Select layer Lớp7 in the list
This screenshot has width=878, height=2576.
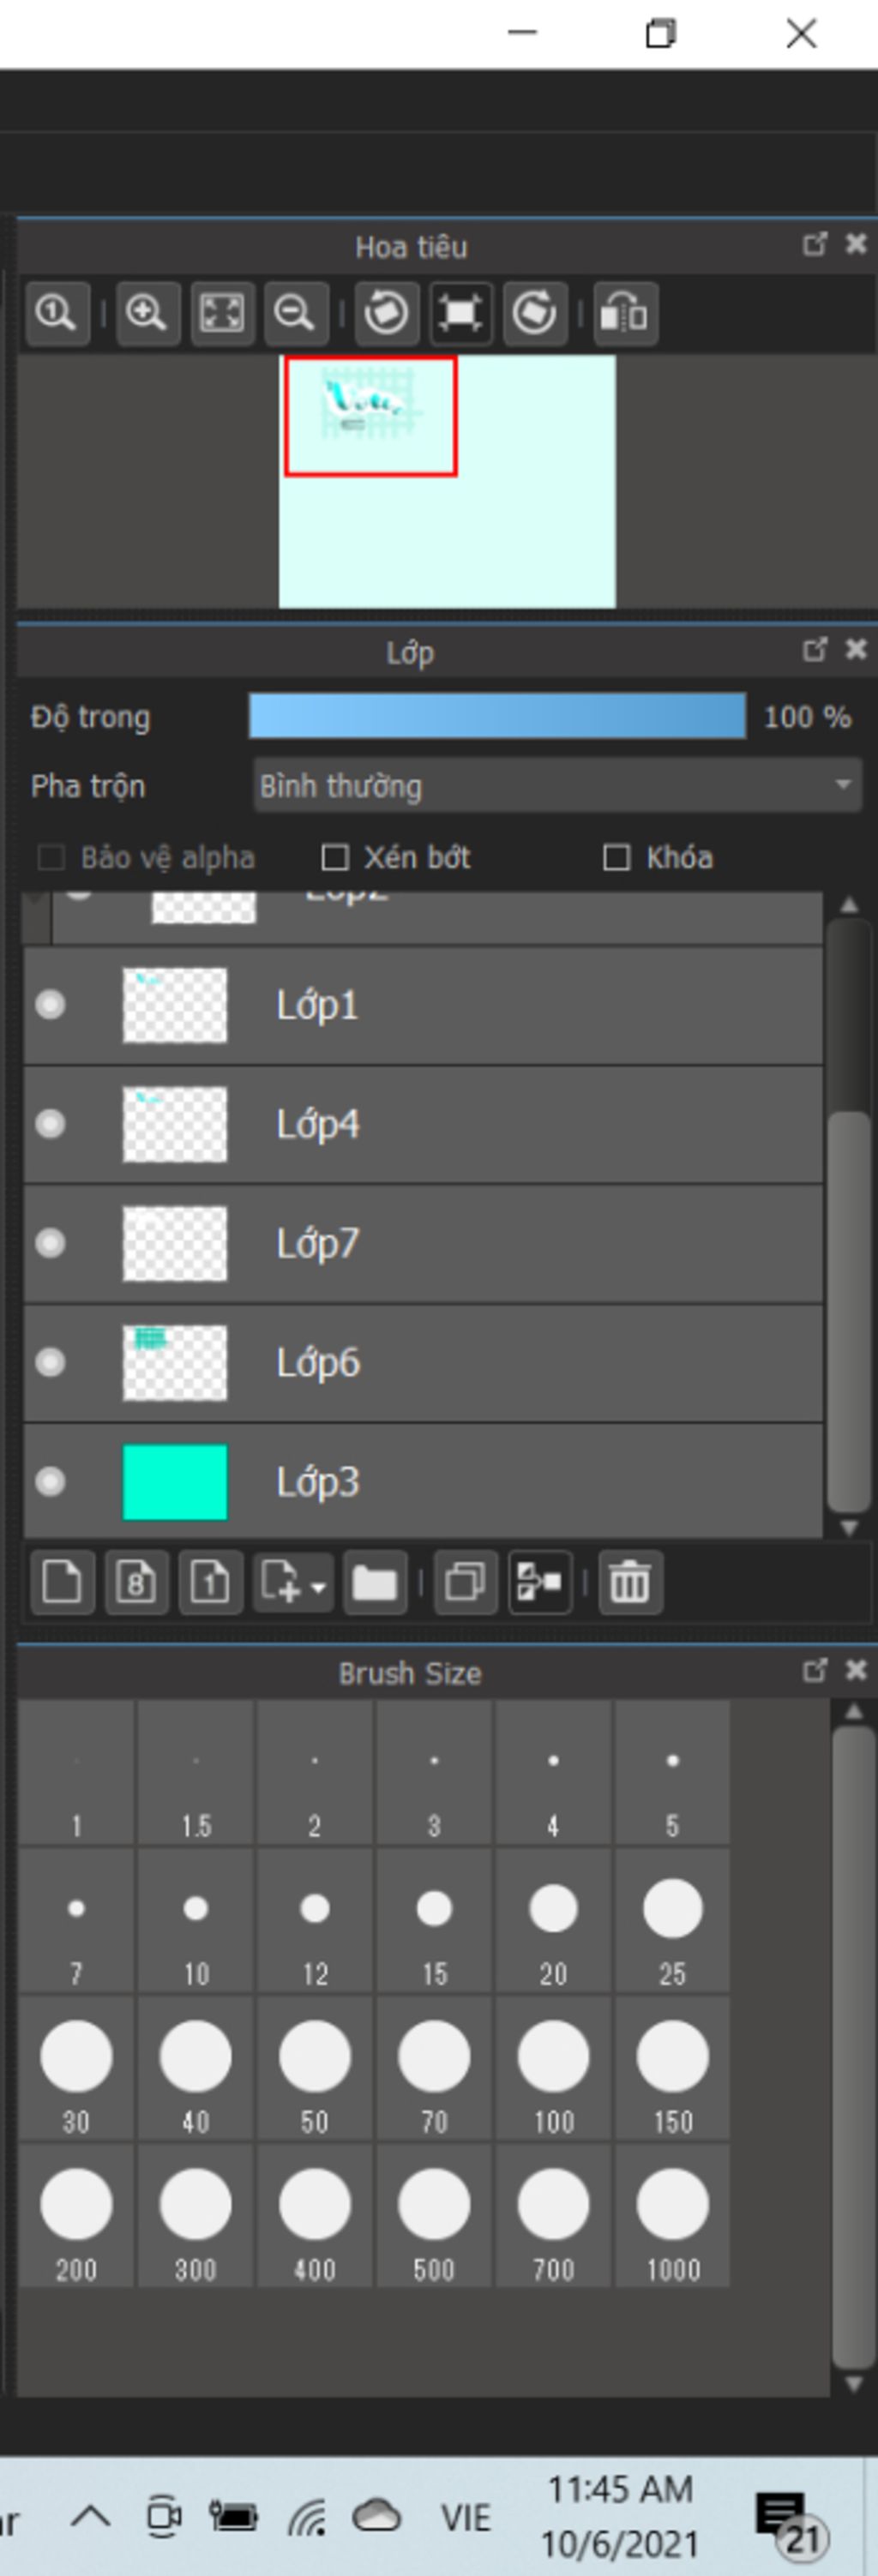(423, 1243)
